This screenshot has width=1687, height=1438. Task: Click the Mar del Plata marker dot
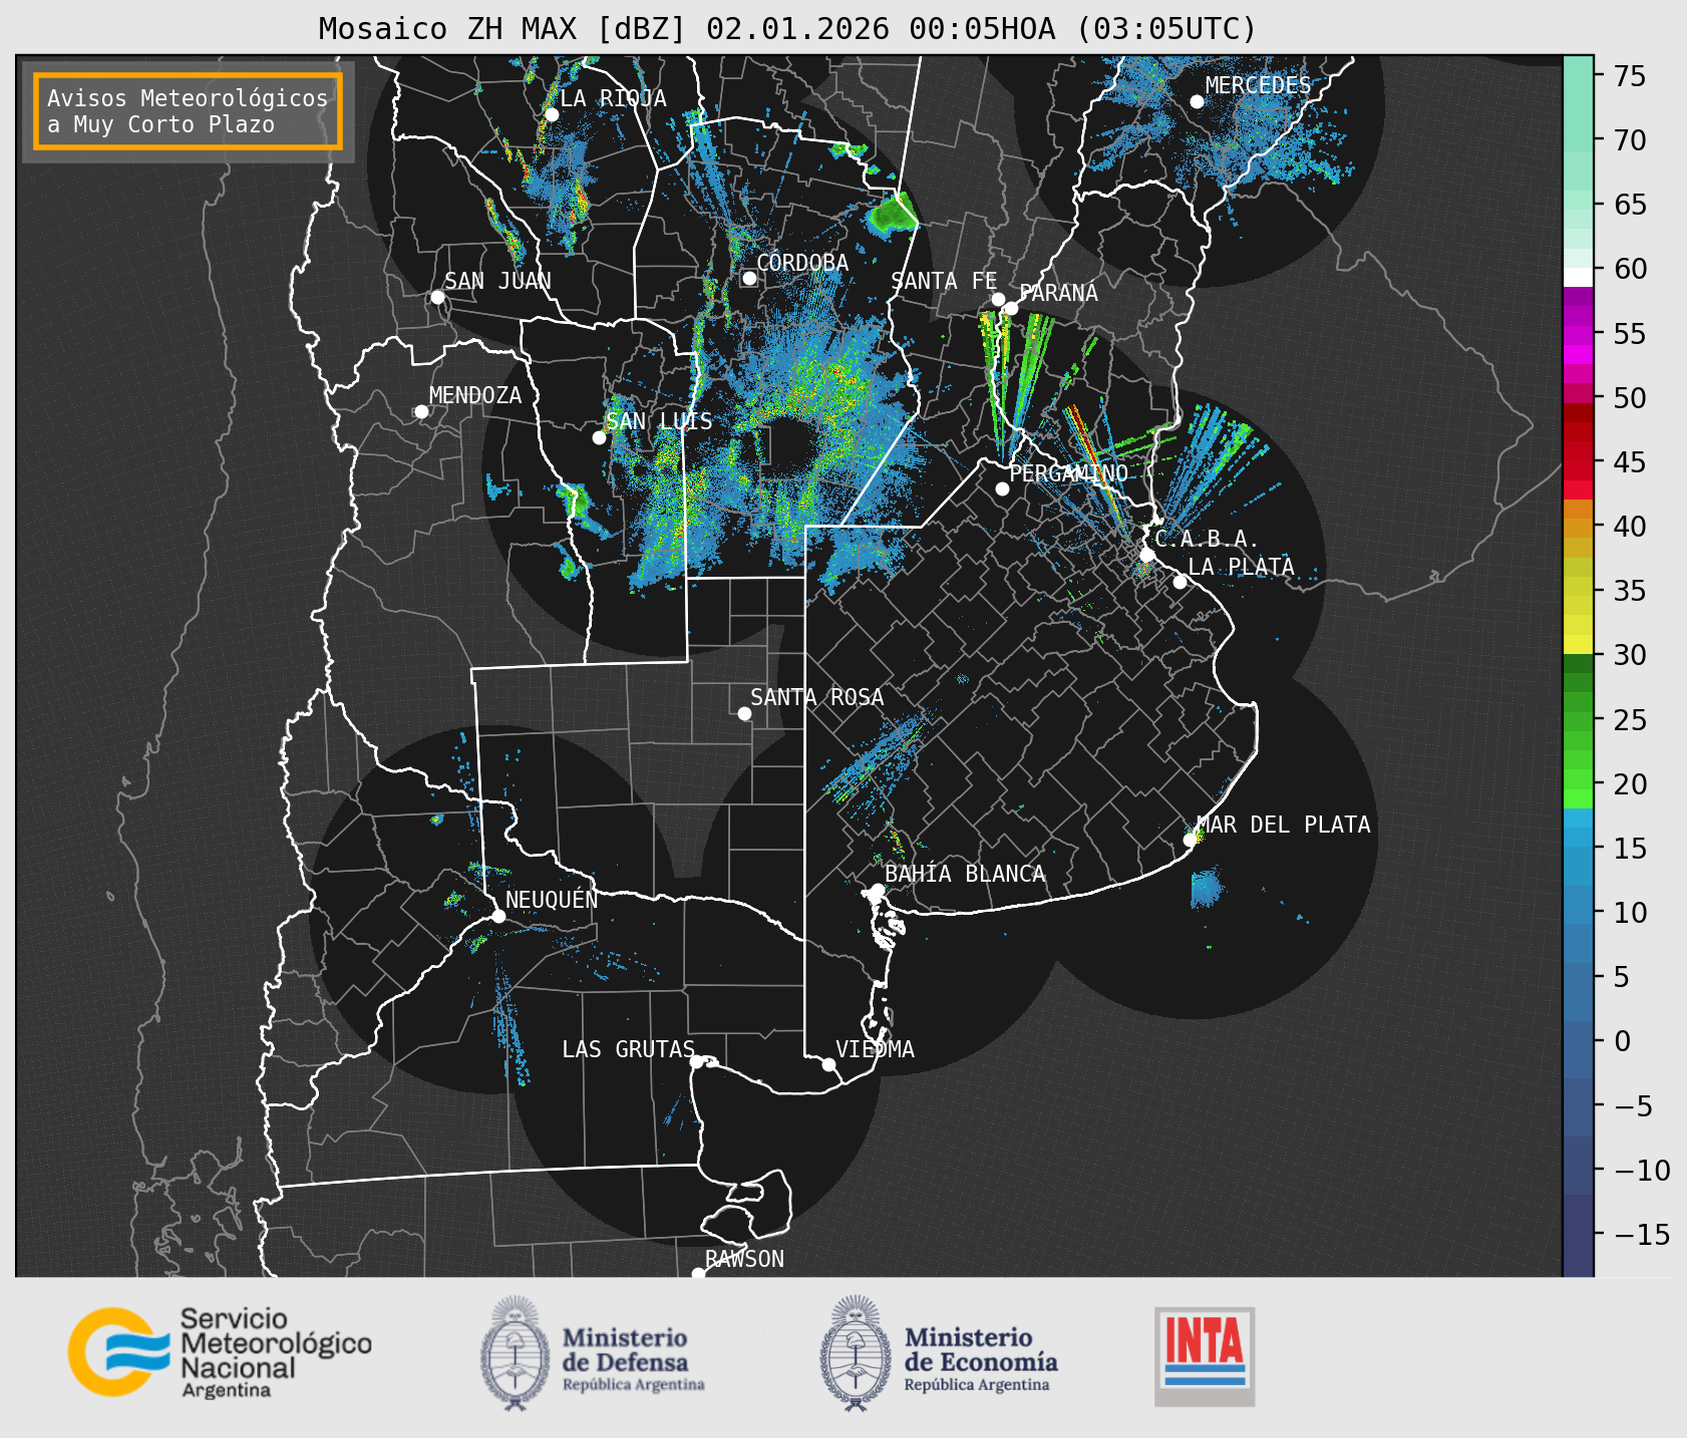(x=1190, y=840)
